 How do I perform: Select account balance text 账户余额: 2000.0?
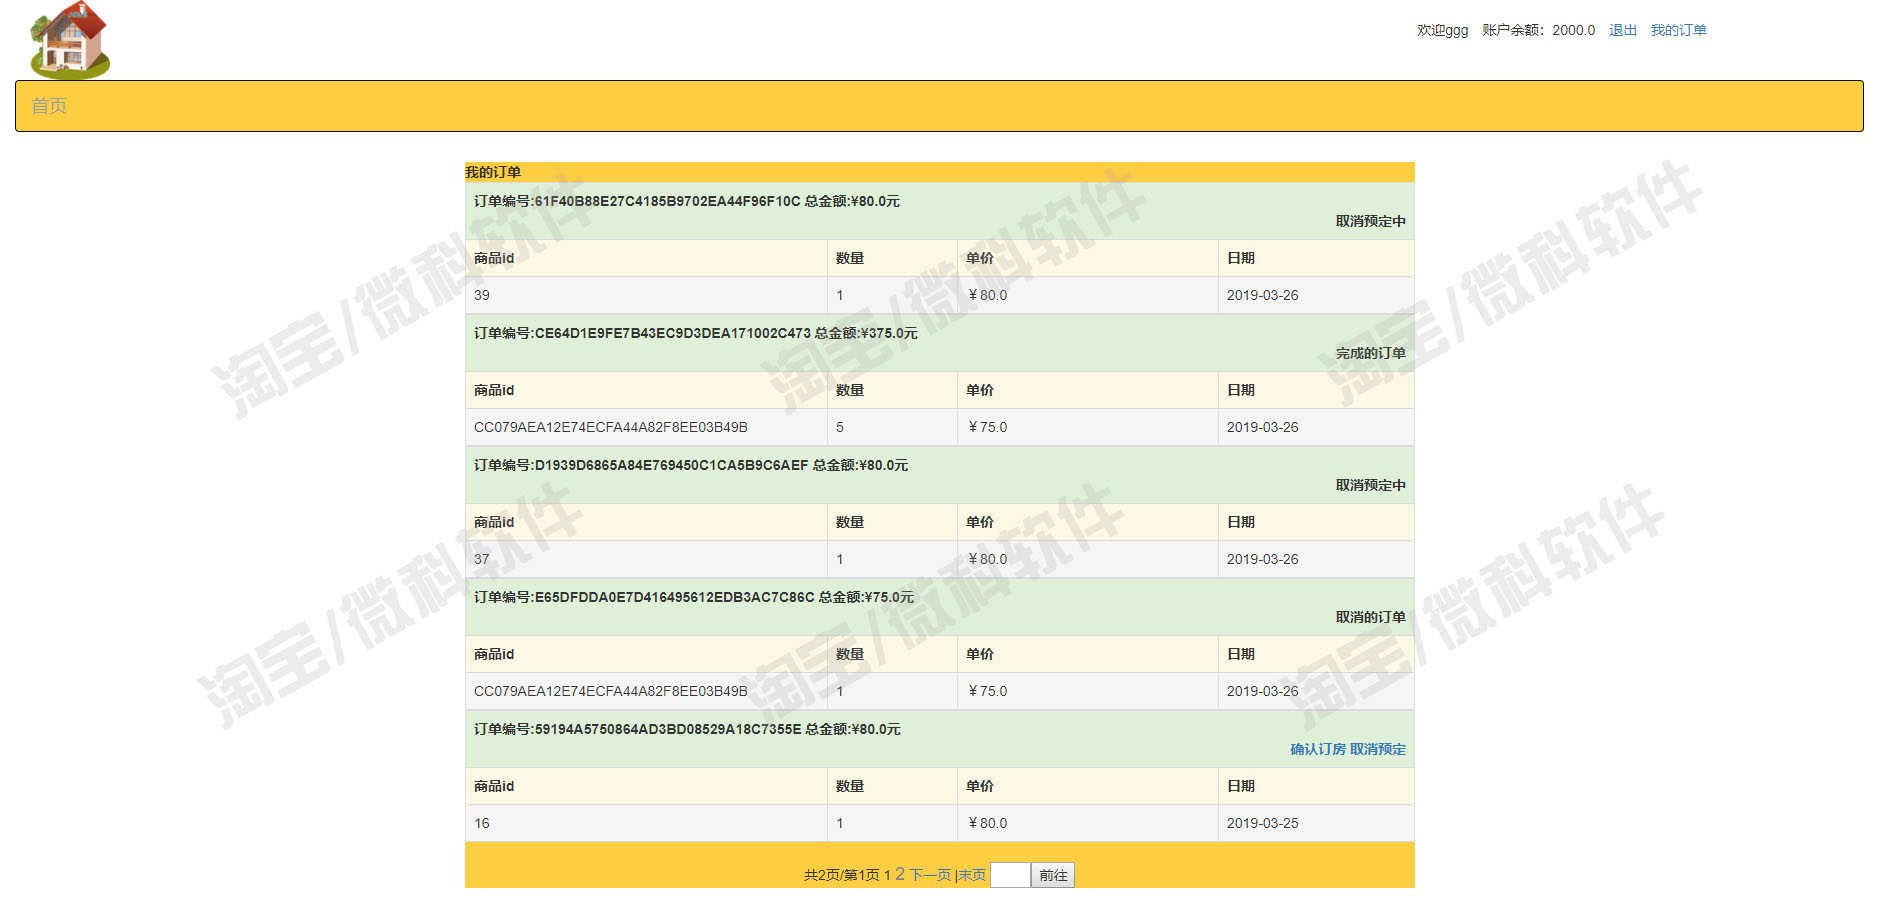(x=1538, y=30)
